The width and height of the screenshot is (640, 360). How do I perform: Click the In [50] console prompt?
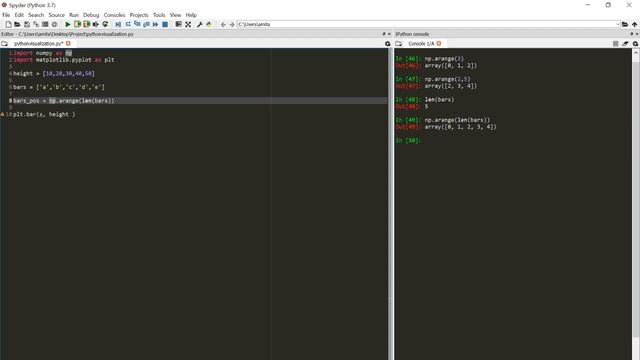408,140
